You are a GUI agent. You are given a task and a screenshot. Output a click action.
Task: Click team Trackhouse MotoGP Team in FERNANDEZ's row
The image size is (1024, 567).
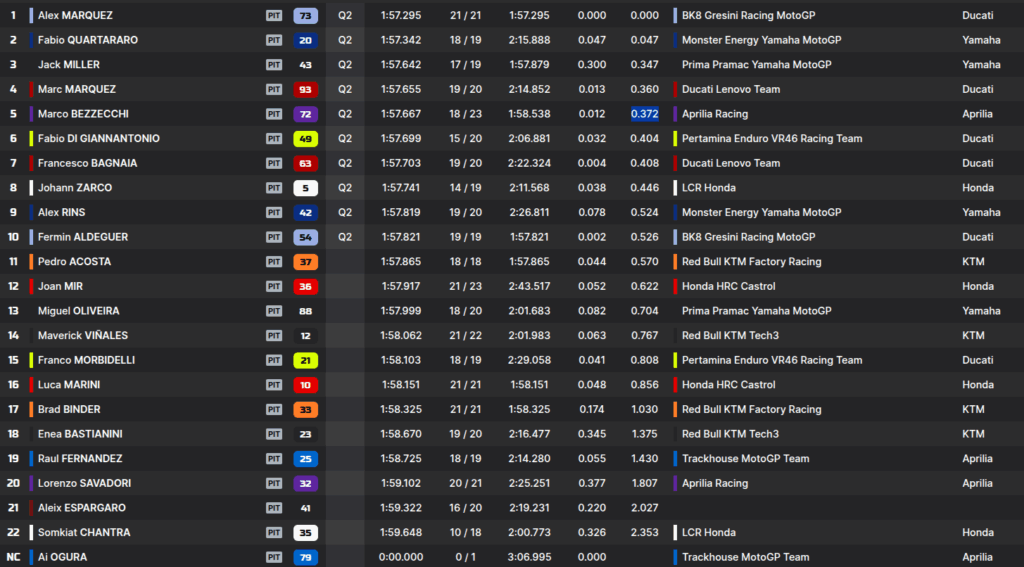point(745,459)
